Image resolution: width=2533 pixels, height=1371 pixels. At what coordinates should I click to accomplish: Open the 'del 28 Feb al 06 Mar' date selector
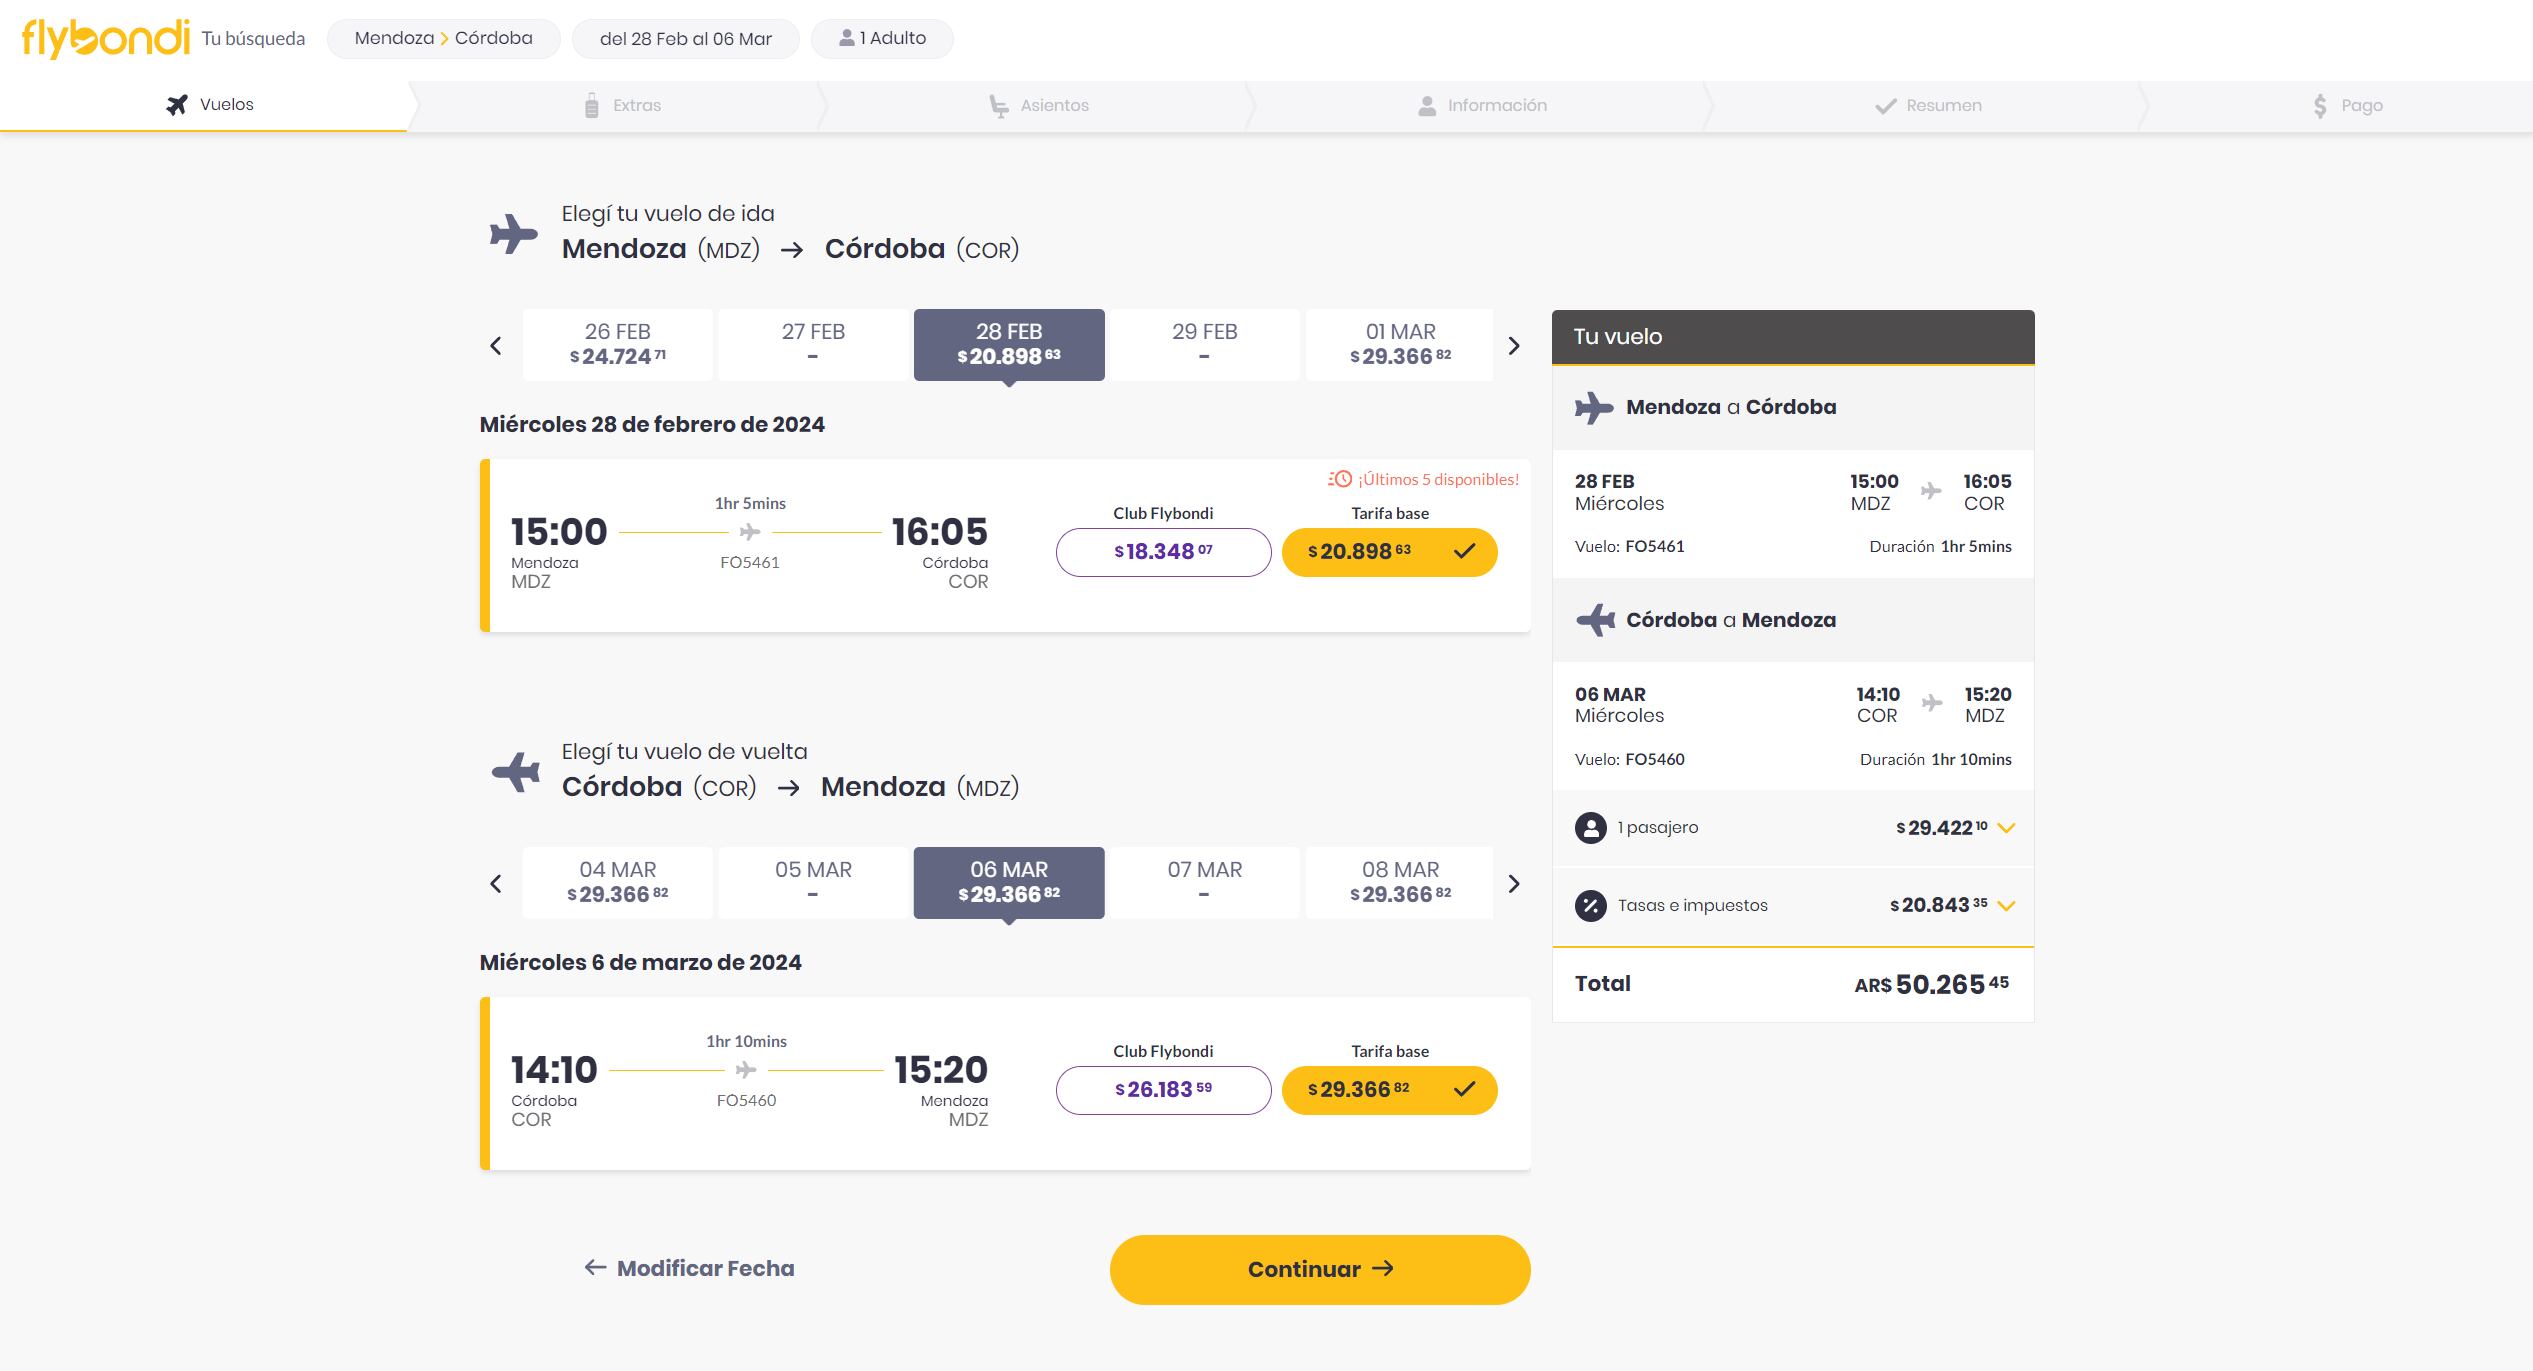(686, 39)
